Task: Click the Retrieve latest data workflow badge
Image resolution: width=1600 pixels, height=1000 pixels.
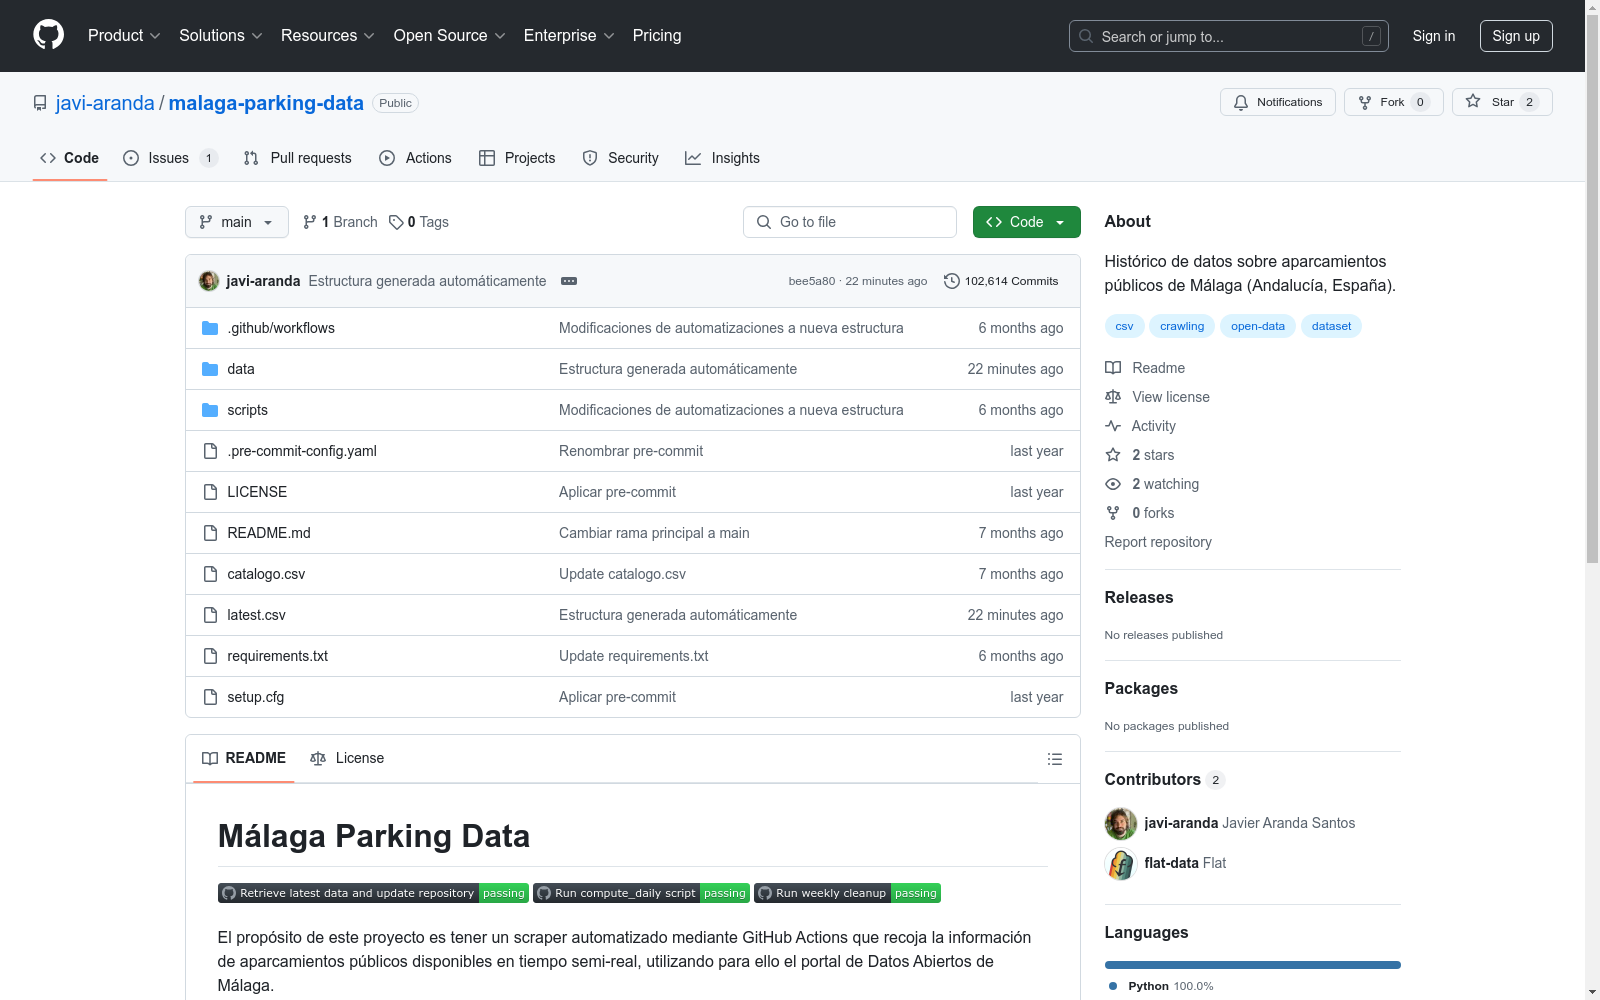Action: click(x=373, y=893)
